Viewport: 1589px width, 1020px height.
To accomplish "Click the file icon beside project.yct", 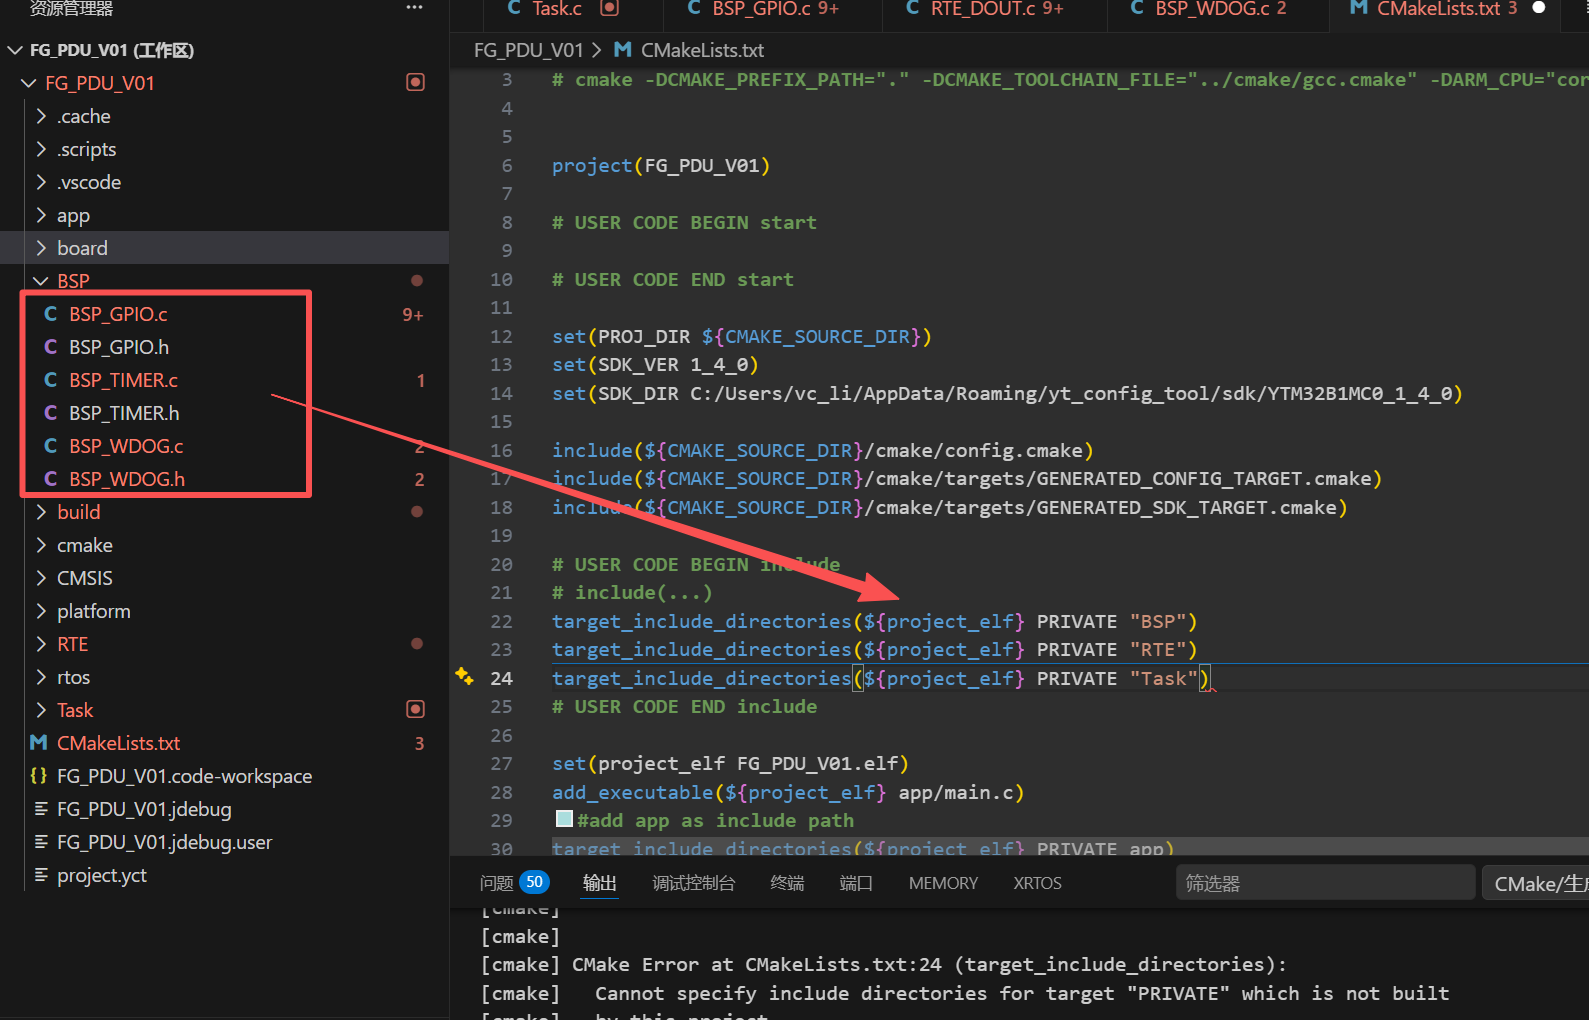I will point(41,875).
